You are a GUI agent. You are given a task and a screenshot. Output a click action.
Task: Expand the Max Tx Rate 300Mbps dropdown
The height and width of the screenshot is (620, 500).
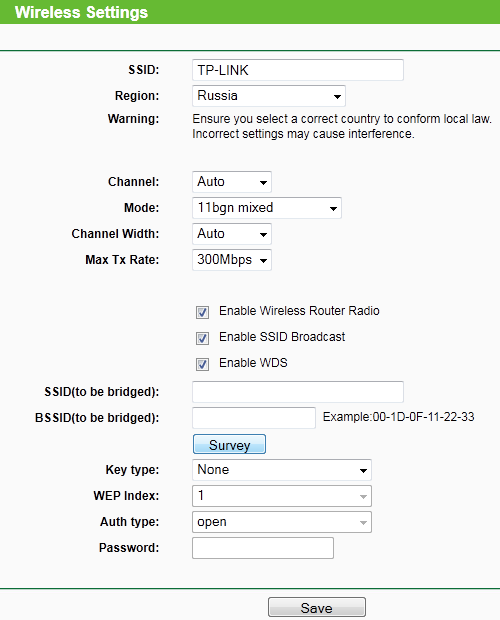232,260
